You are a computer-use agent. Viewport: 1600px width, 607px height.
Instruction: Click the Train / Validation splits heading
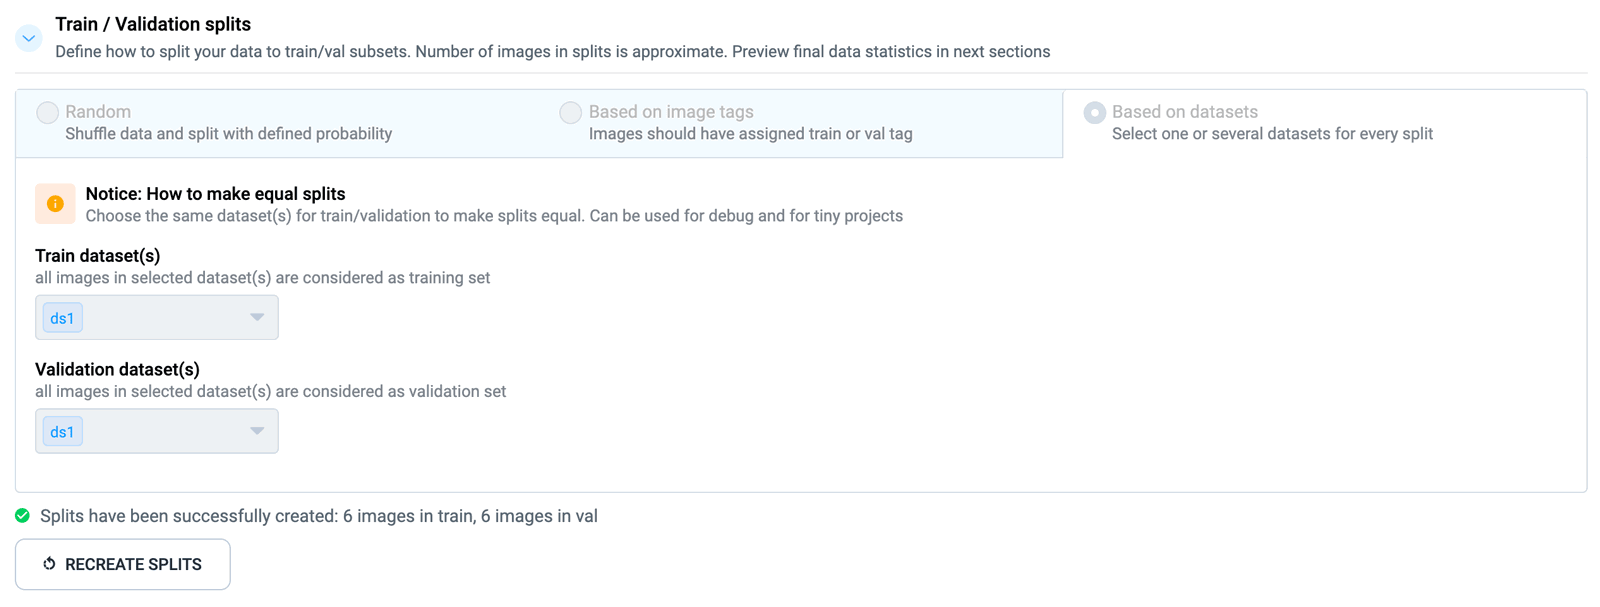[153, 24]
